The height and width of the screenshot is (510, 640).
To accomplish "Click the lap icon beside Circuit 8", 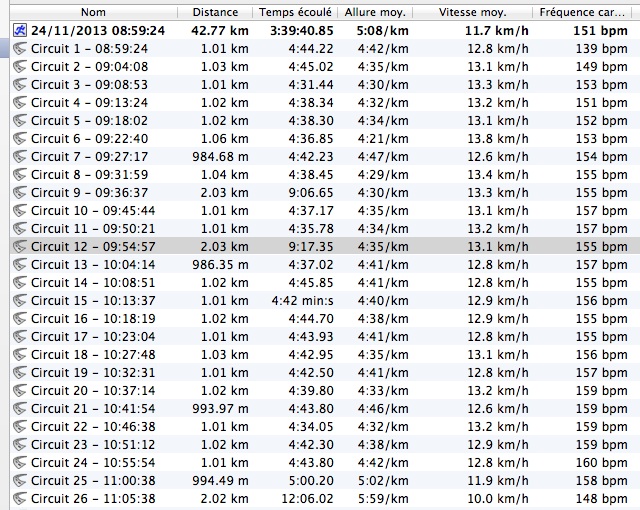I will [20, 175].
